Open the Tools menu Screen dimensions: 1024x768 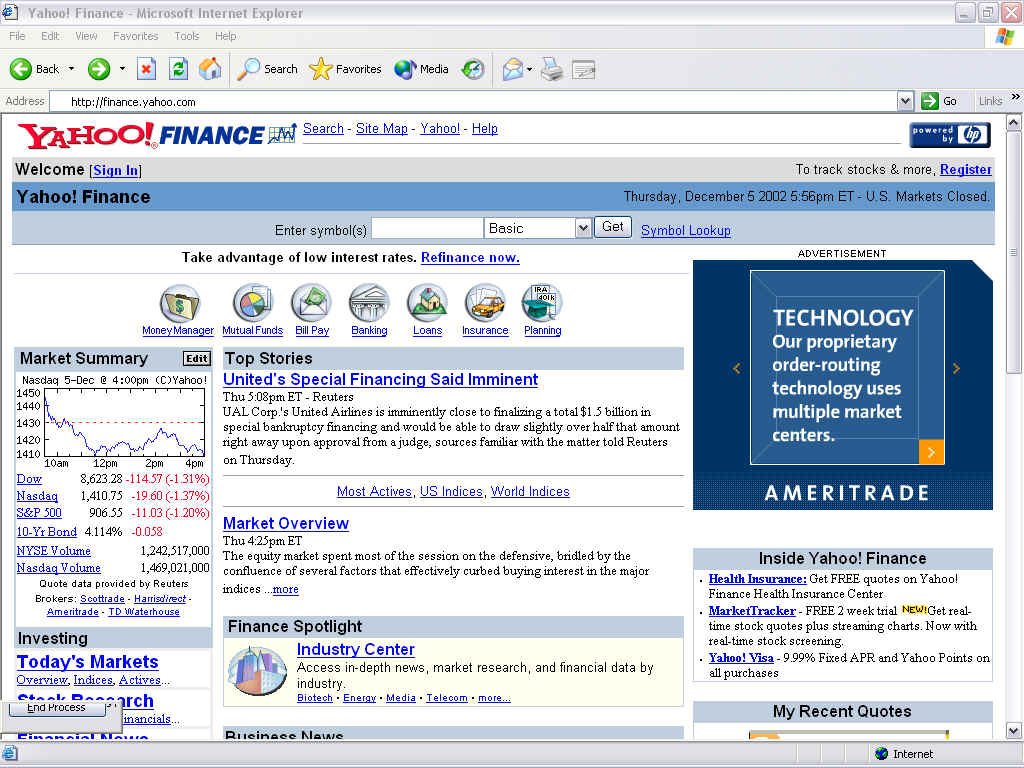(186, 36)
